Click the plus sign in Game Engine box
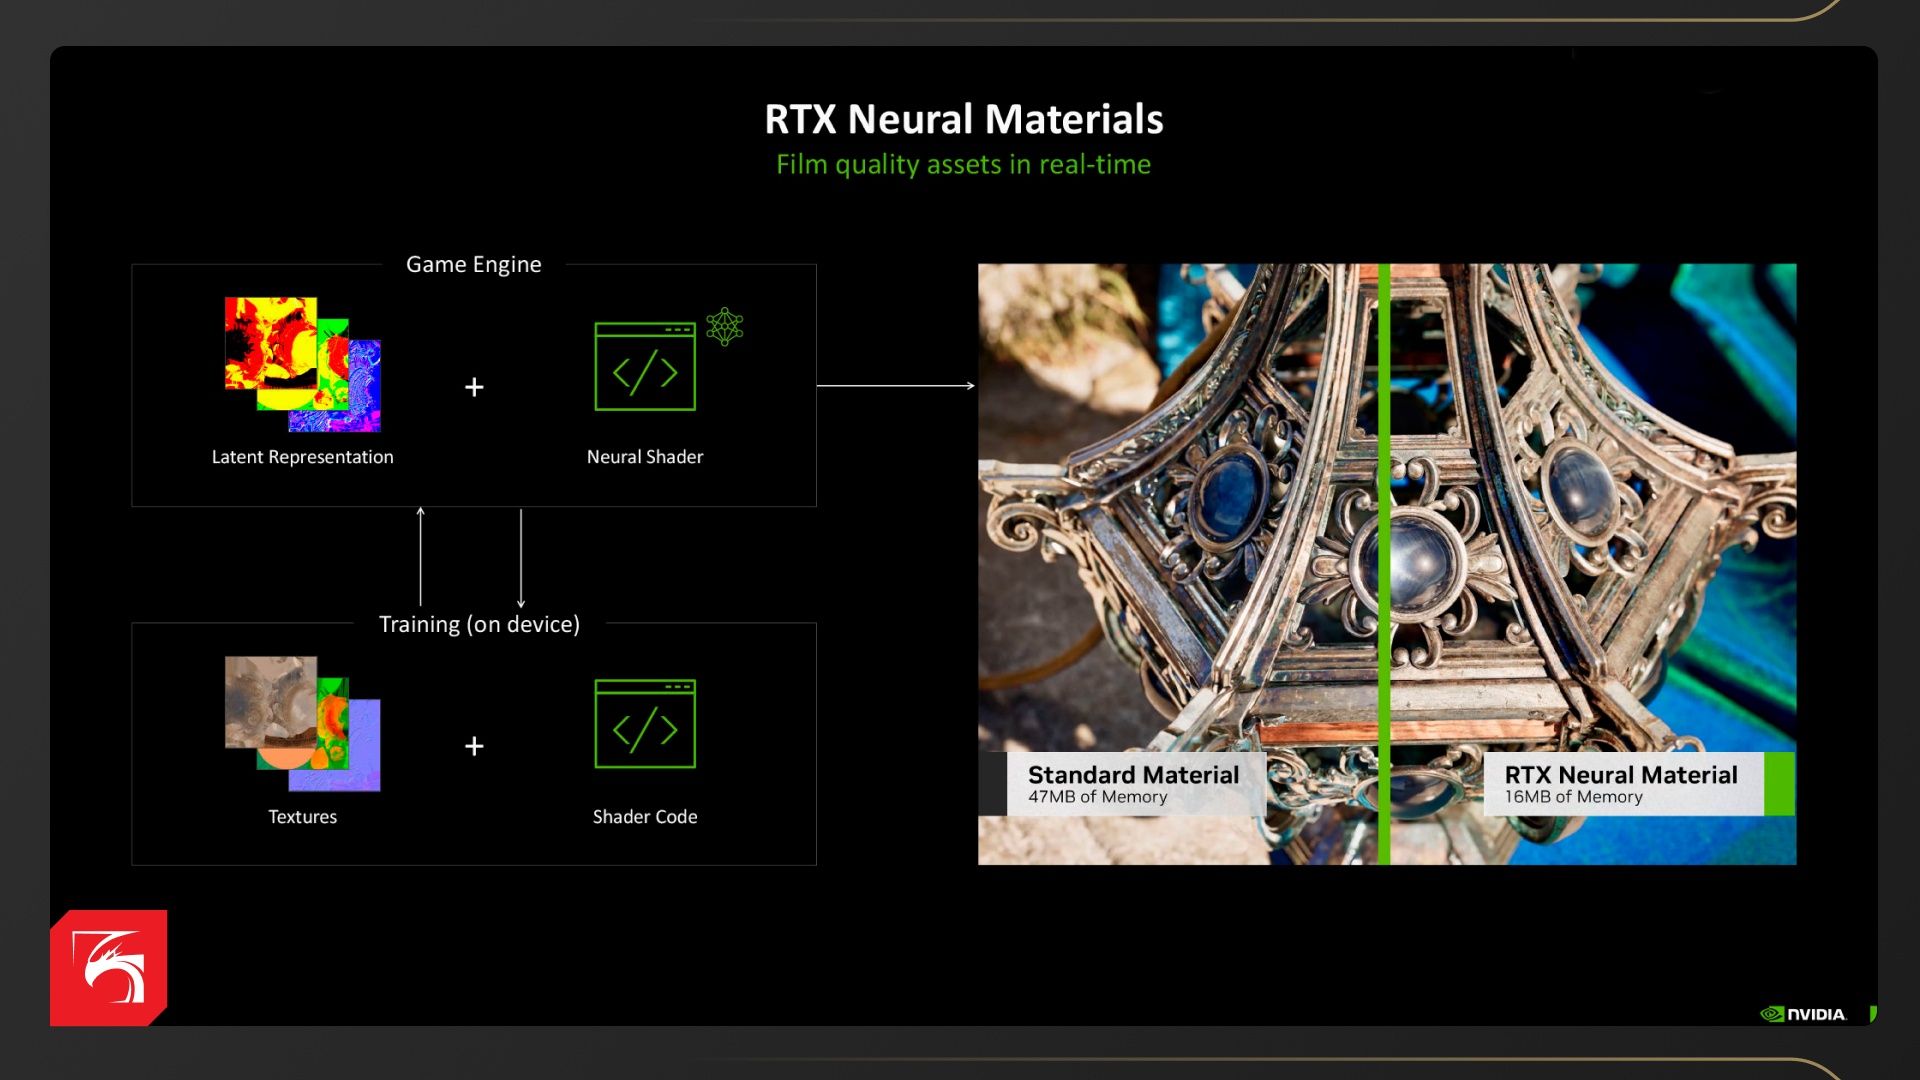 pos(474,387)
